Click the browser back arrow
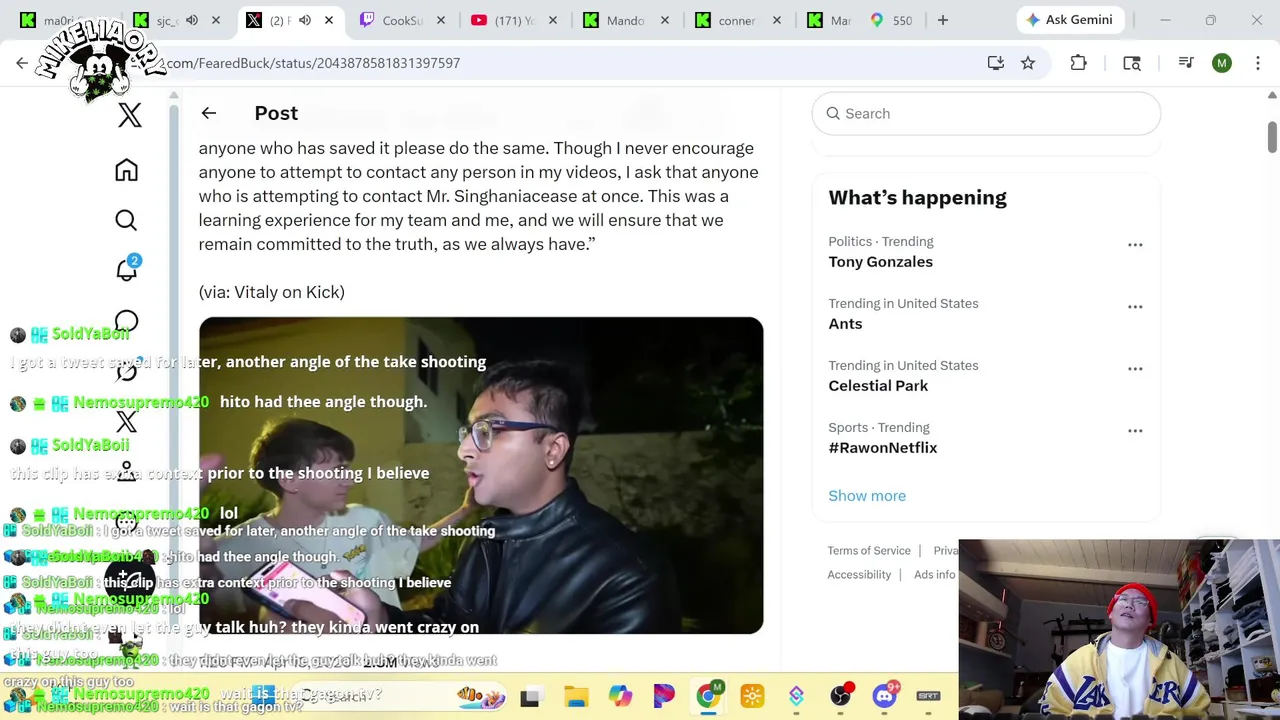 tap(22, 63)
